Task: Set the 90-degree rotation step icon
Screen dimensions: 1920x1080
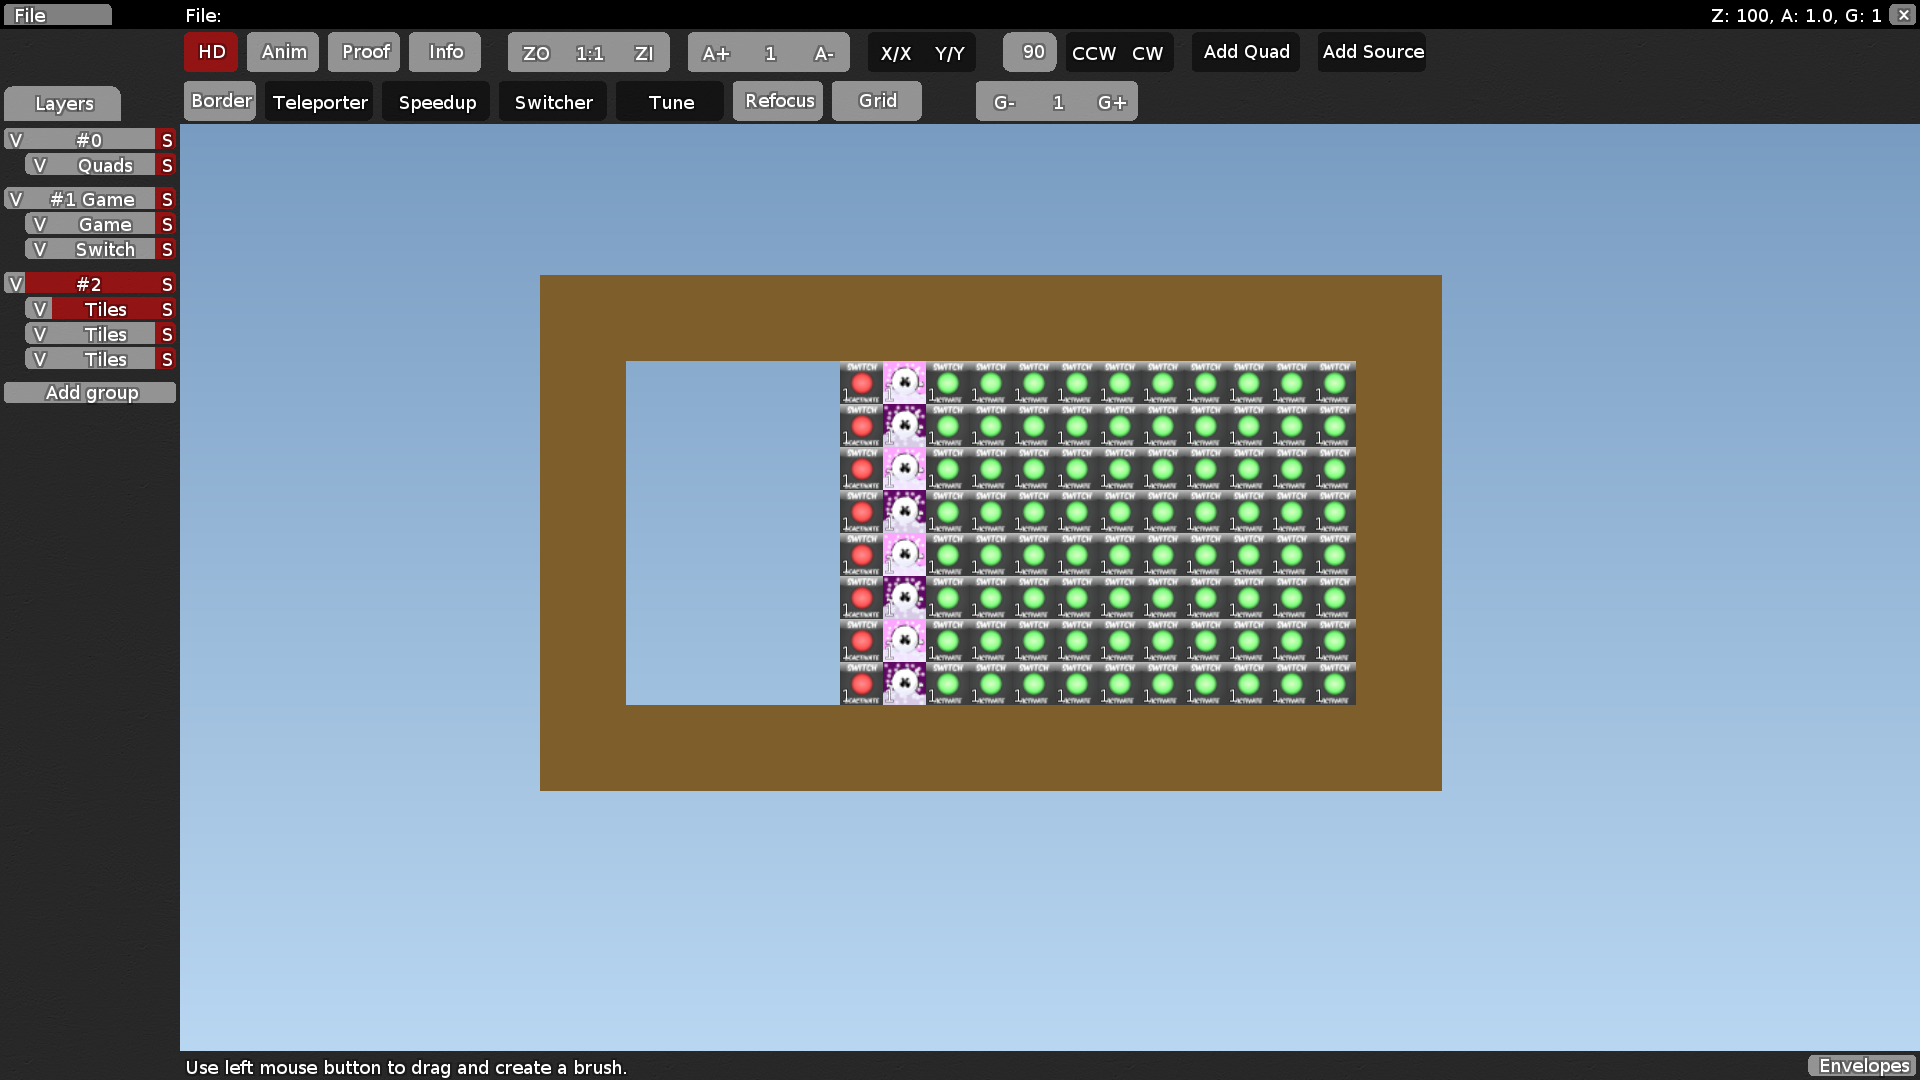Action: (x=1029, y=52)
